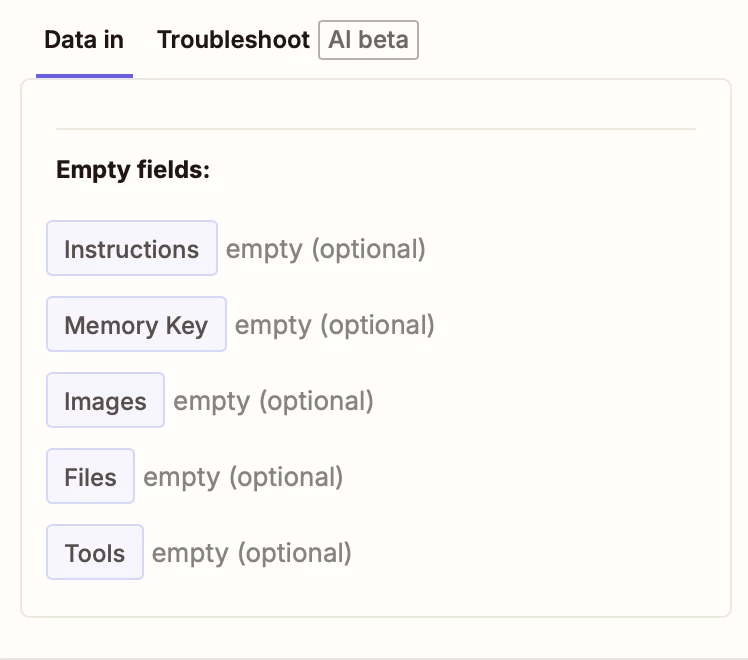
Task: Click empty (optional) text beside Memory Key
Action: [x=334, y=326]
